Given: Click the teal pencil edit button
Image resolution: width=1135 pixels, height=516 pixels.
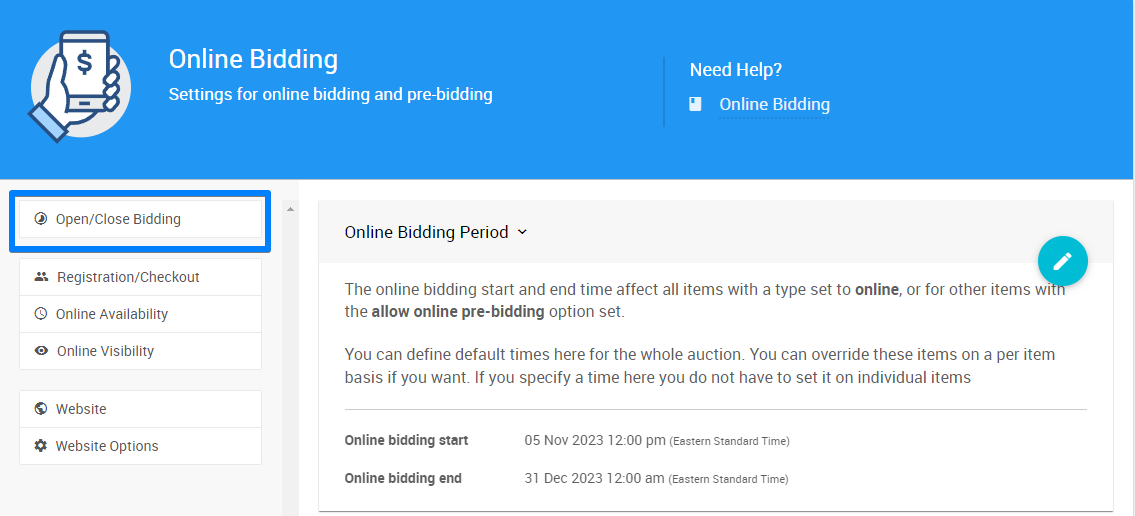Looking at the screenshot, I should tap(1062, 261).
